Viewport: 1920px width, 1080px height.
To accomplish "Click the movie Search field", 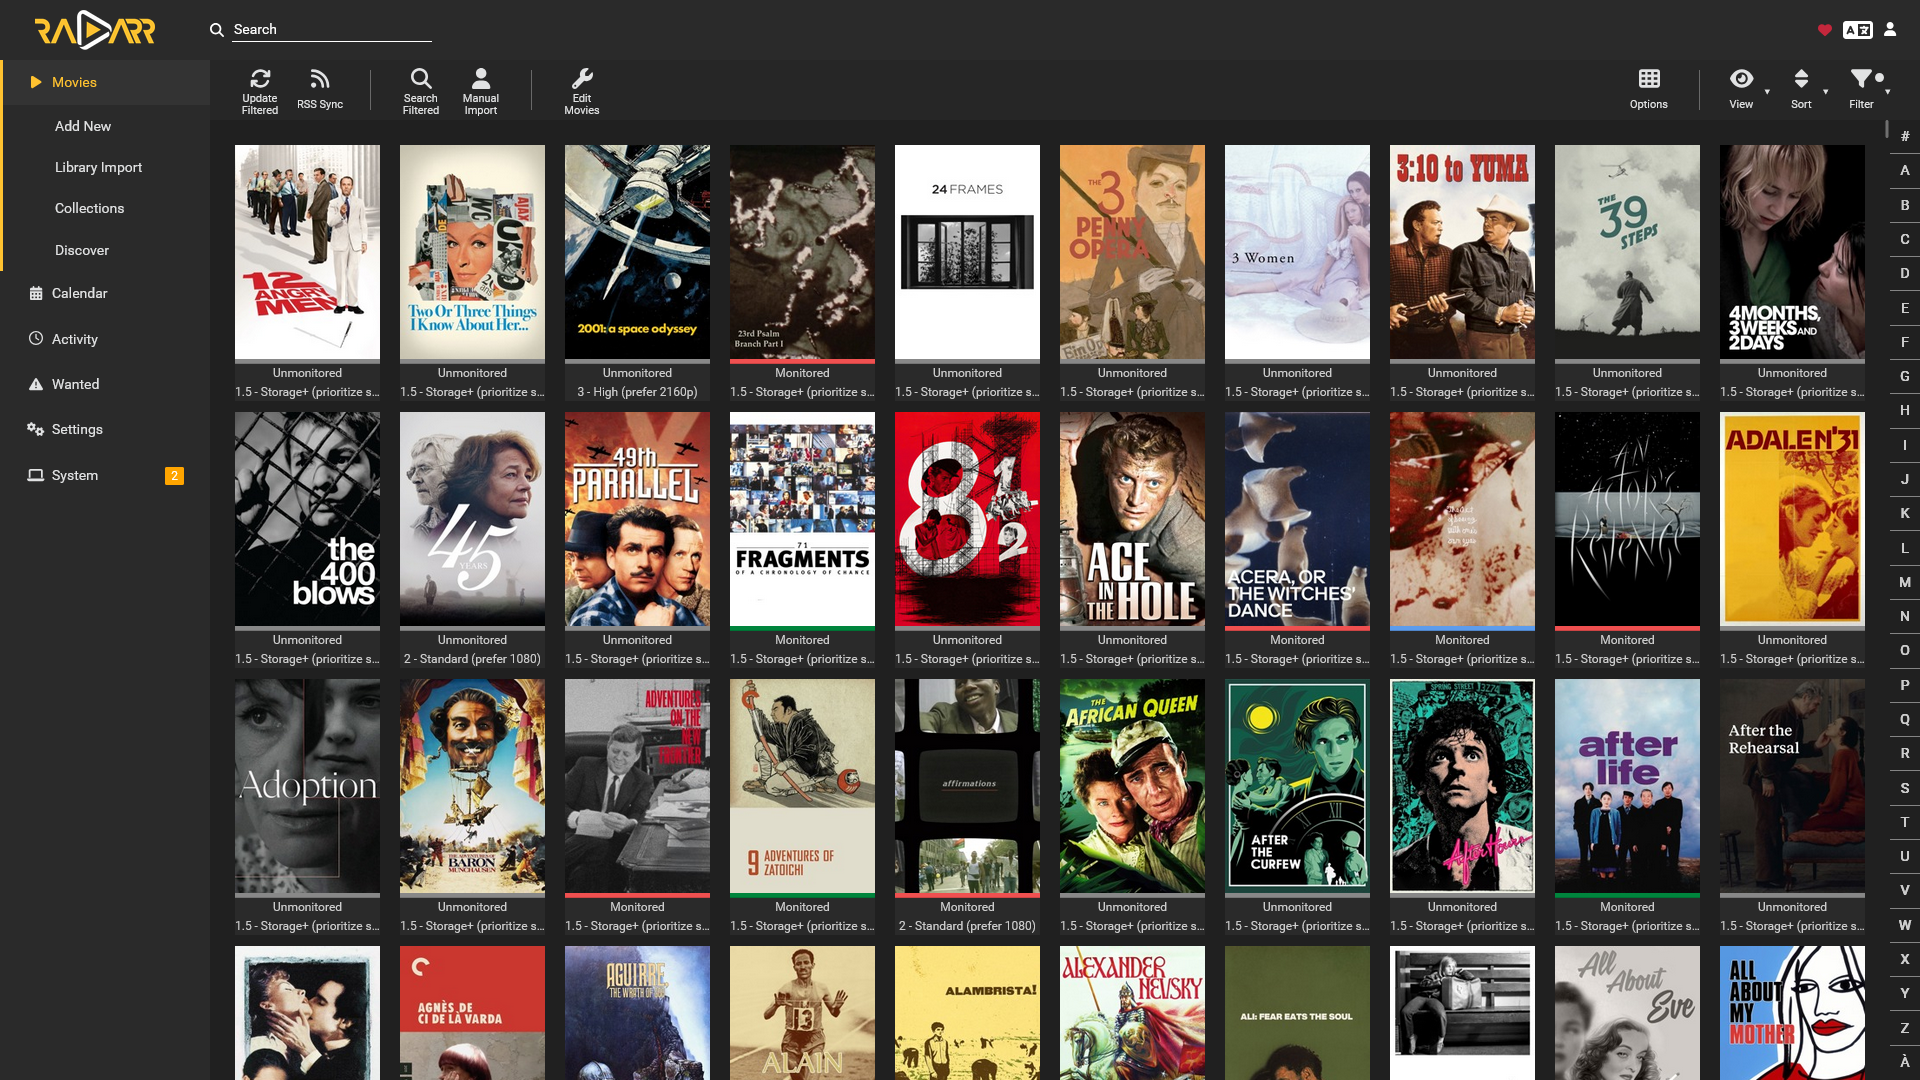I will point(331,30).
